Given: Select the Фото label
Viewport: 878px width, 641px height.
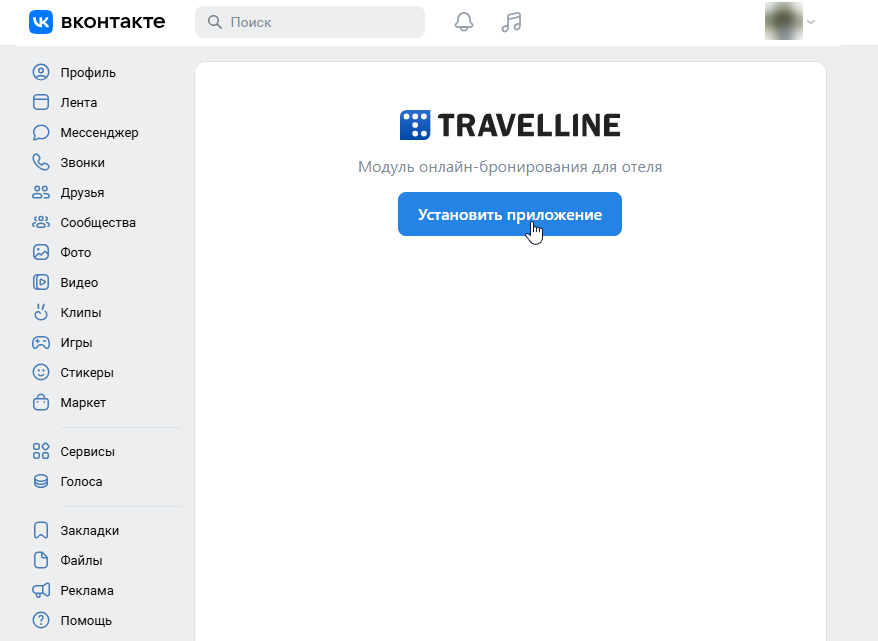Looking at the screenshot, I should pyautogui.click(x=76, y=252).
